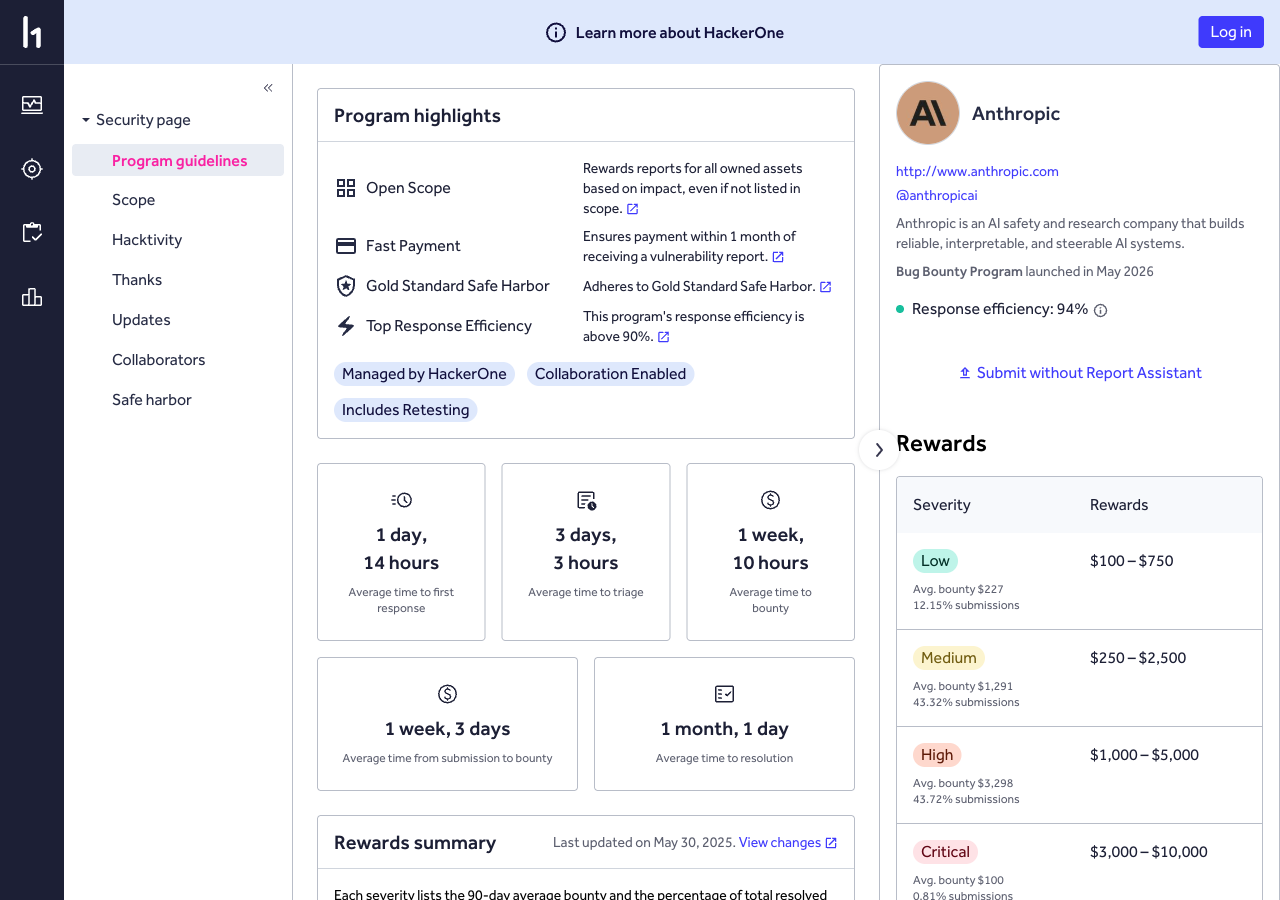This screenshot has height=900, width=1280.
Task: Click the time to first response clock icon
Action: click(401, 500)
